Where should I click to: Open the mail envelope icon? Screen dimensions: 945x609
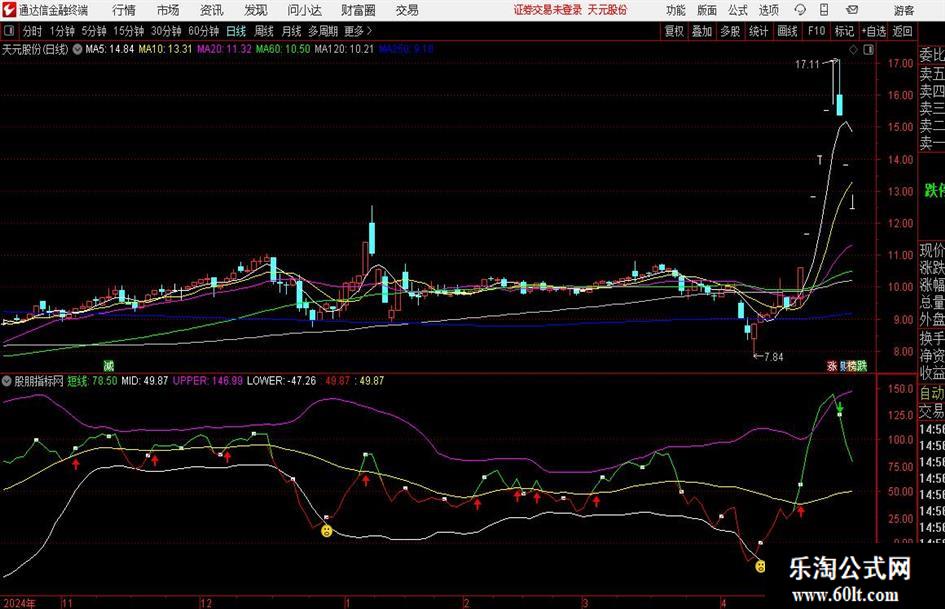pos(852,10)
